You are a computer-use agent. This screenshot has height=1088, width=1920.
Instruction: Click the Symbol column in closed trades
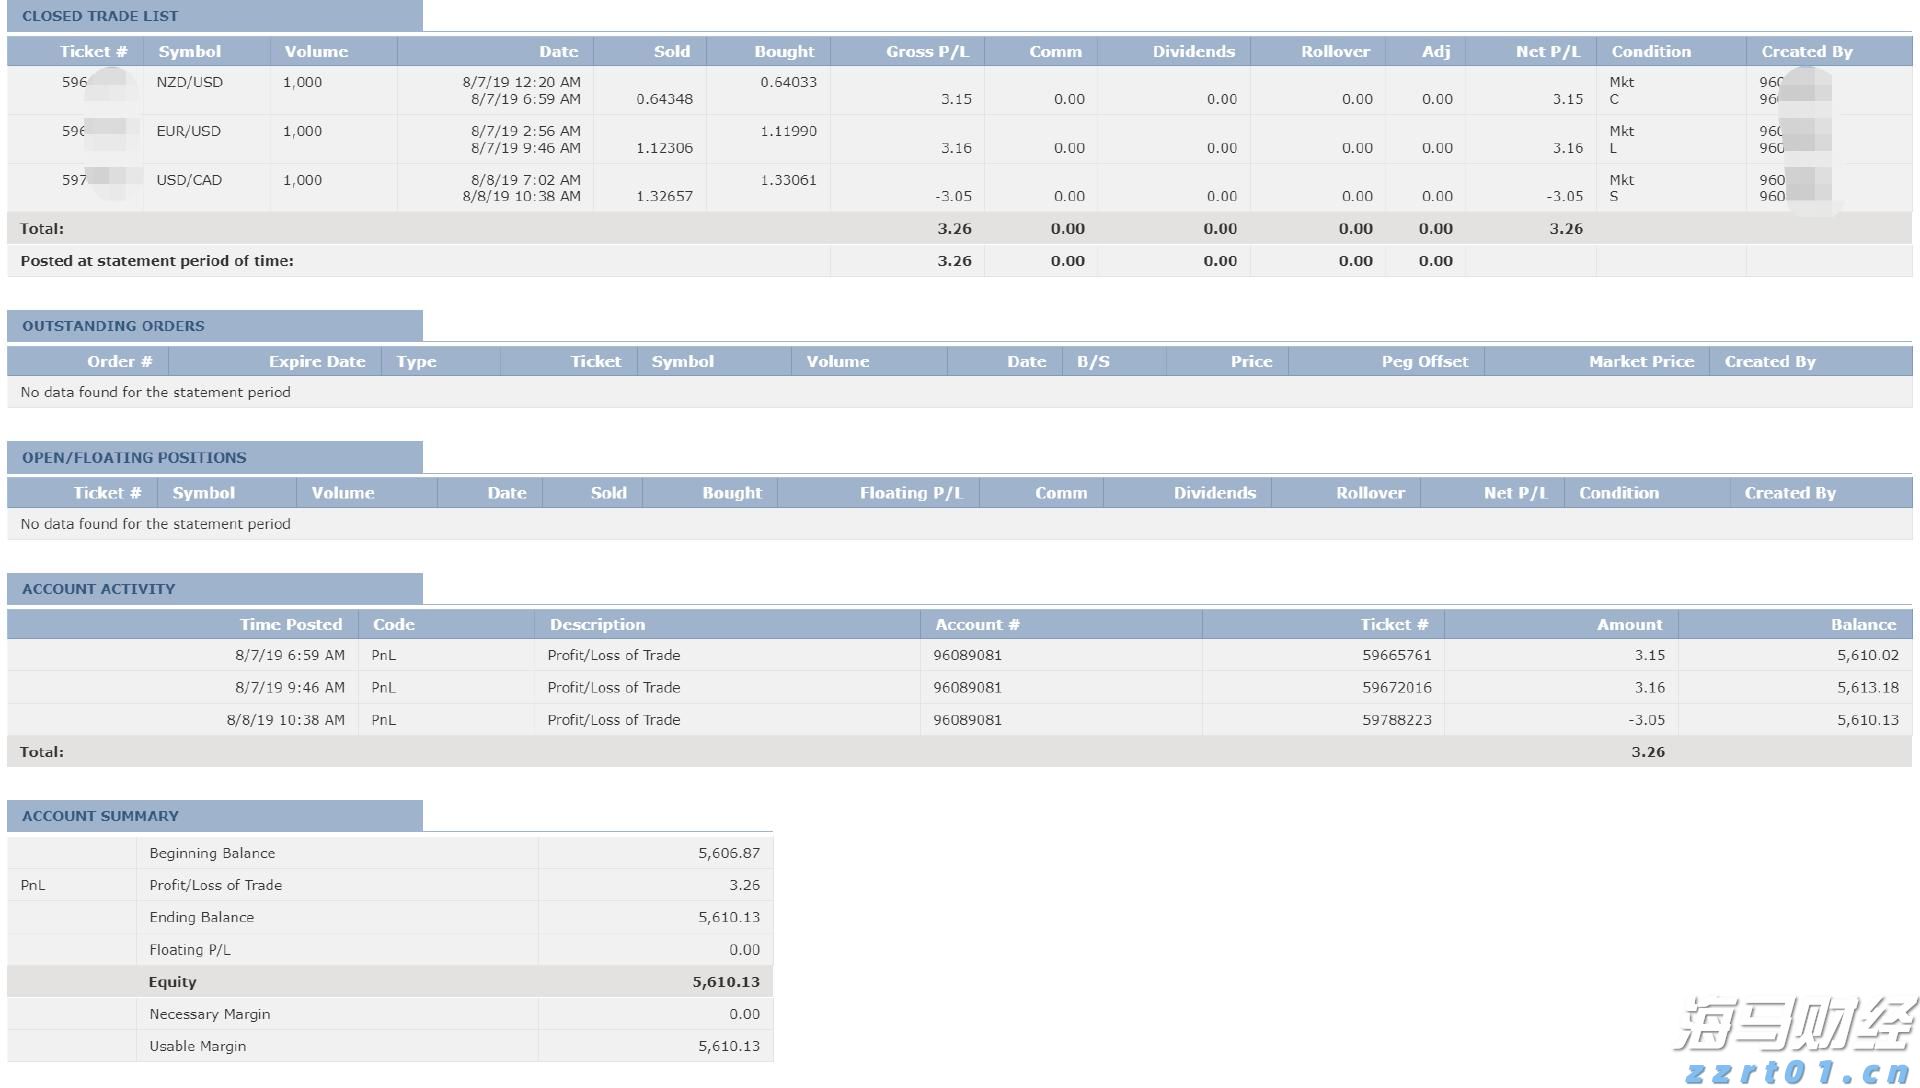[189, 52]
